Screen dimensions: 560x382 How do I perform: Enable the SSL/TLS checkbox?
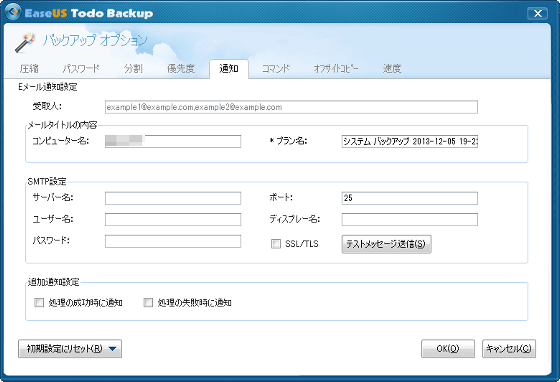point(276,244)
